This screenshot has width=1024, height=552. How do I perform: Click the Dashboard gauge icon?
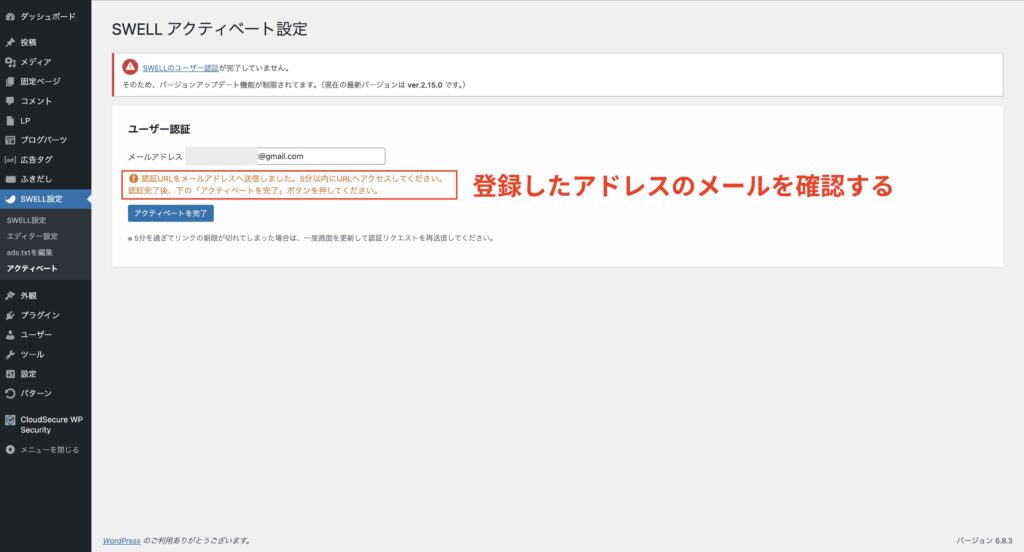(10, 17)
